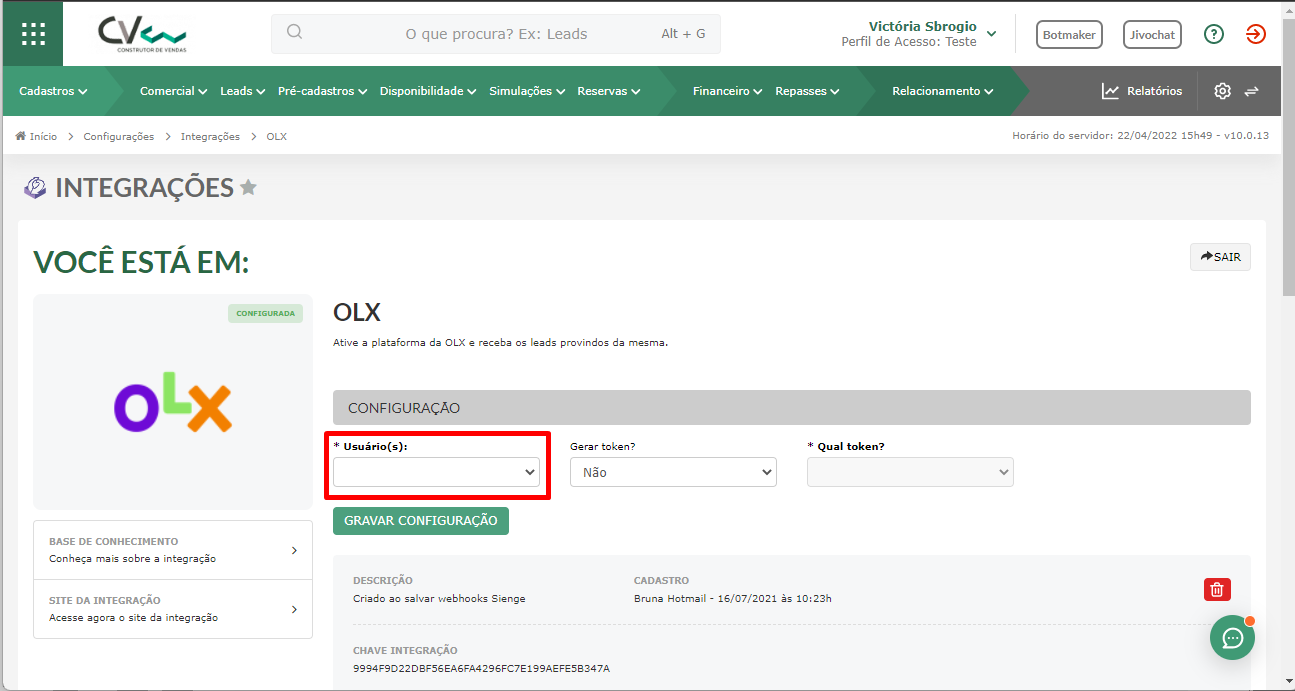Click the SAIR button

click(1220, 257)
